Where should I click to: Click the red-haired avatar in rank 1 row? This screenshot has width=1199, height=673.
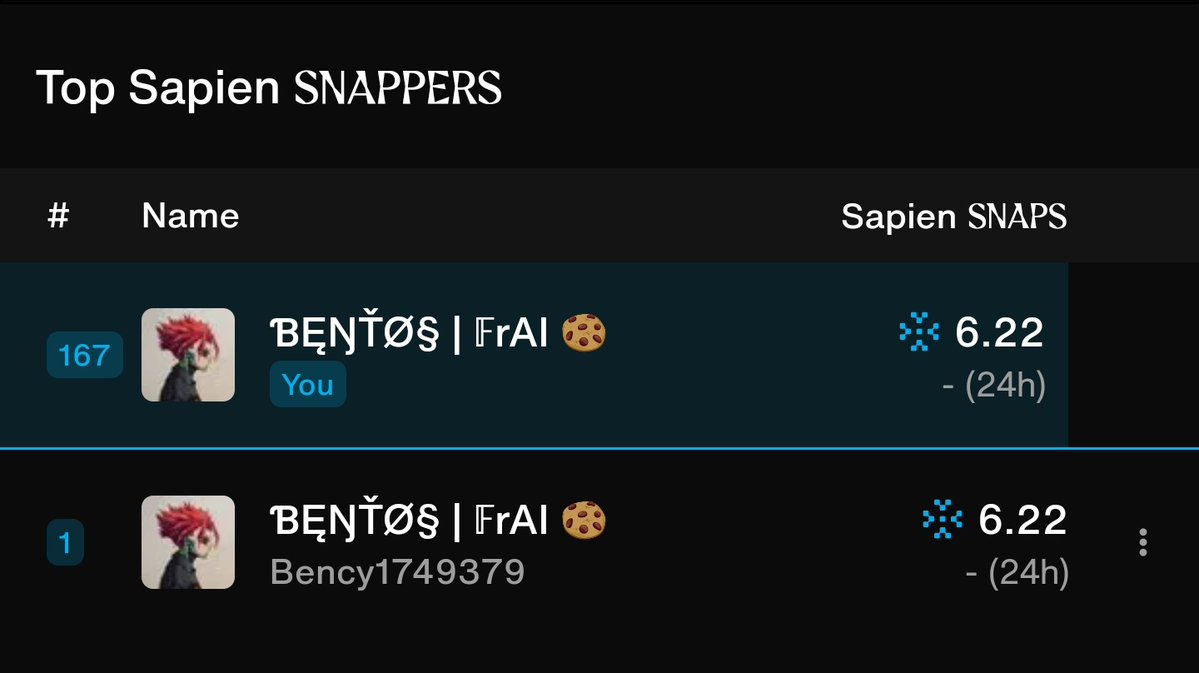(x=188, y=542)
